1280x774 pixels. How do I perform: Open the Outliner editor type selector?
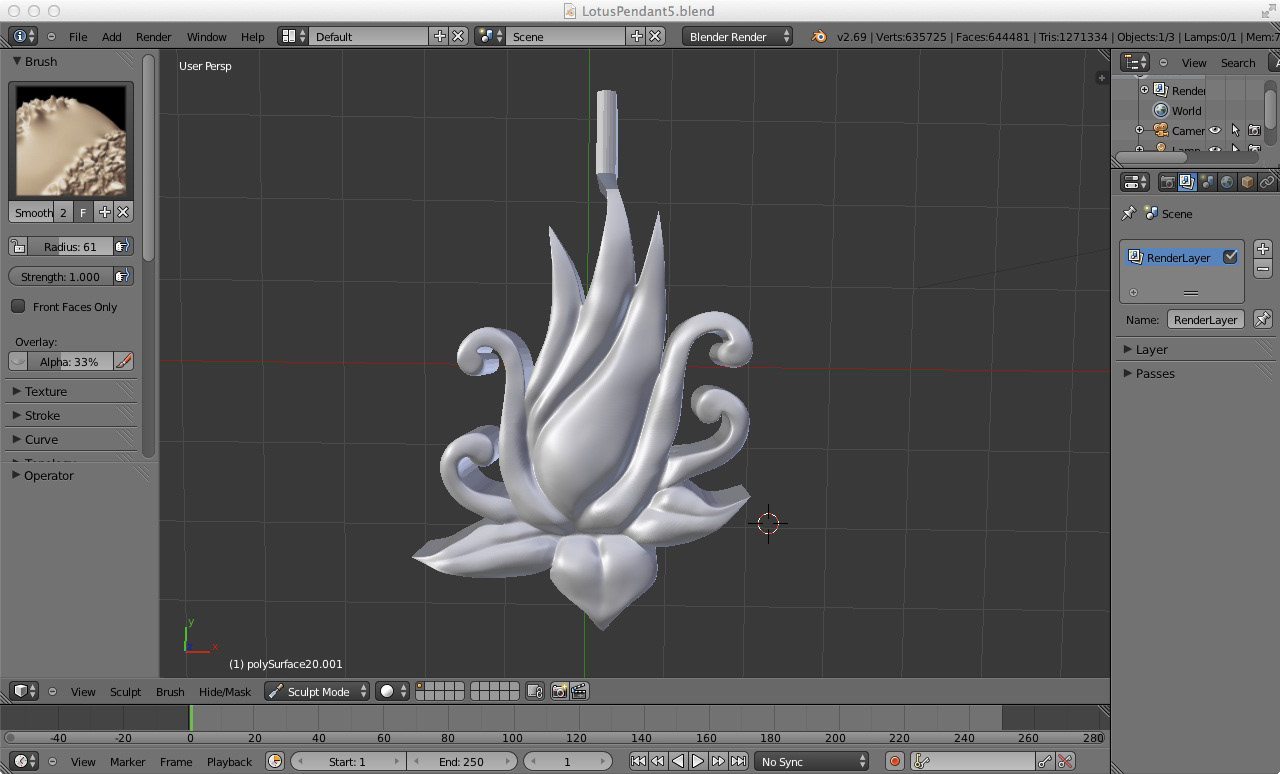click(1135, 62)
